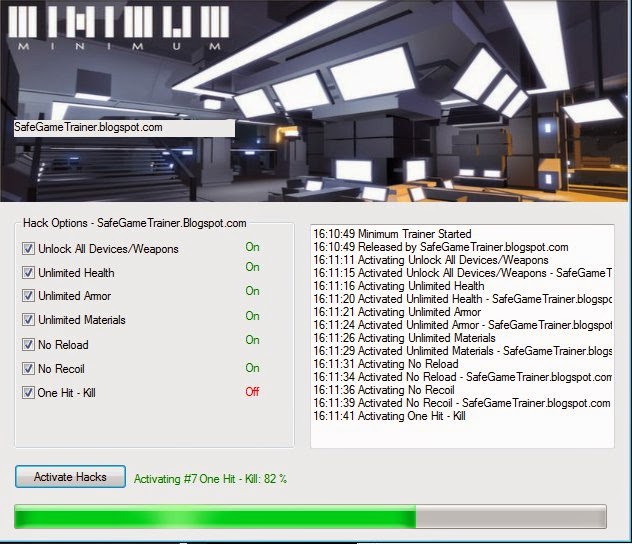Click the On status beside No Reload
Viewport: 632px width, 544px height.
click(x=252, y=340)
